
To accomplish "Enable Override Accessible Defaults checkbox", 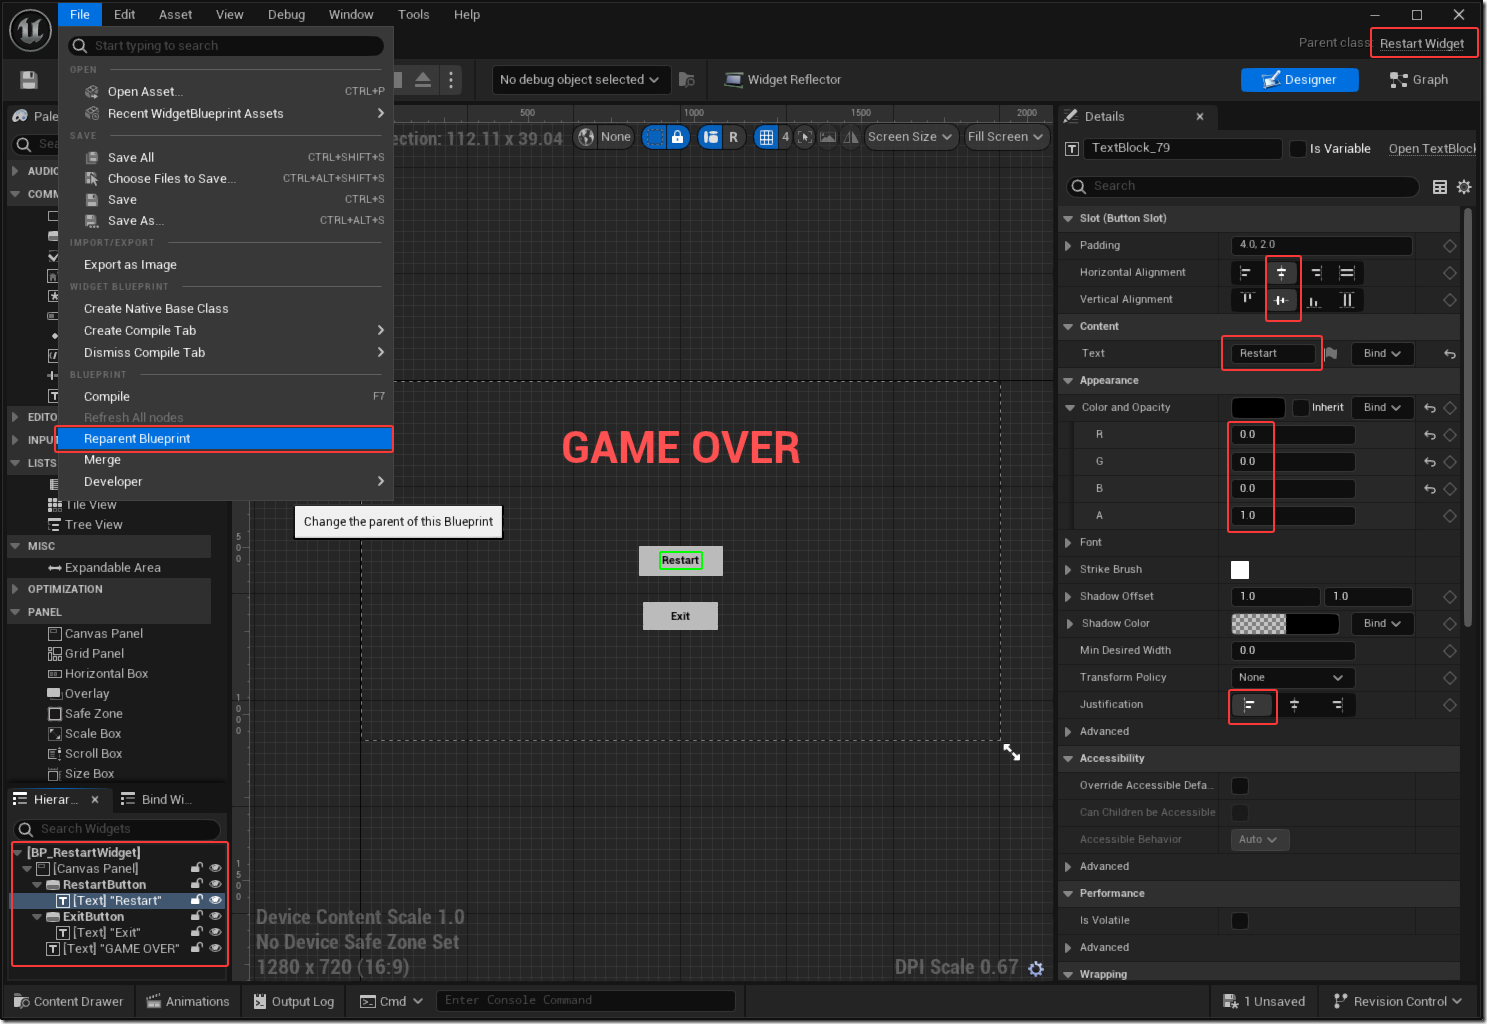I will point(1240,786).
